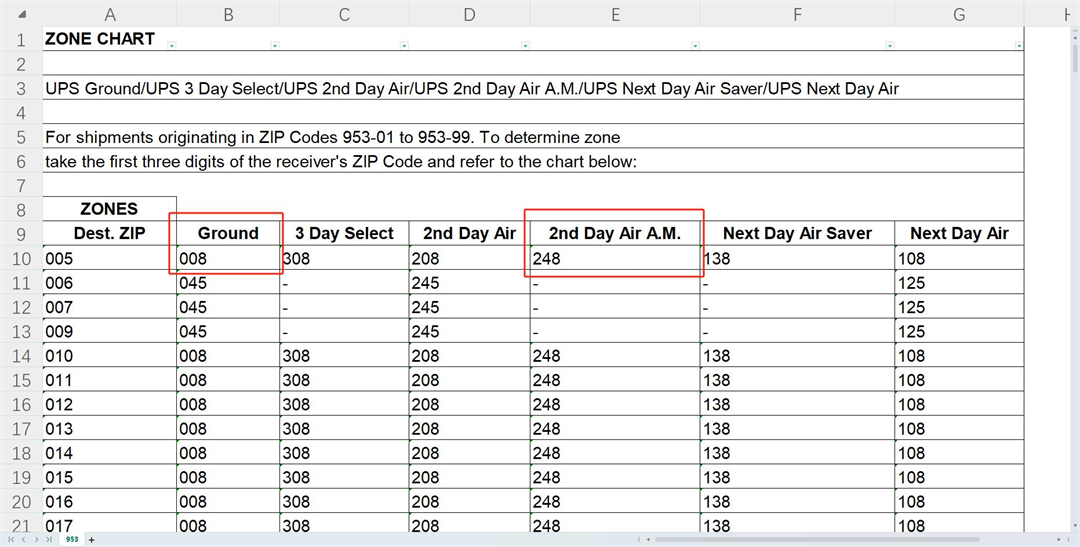Click the previous sheet navigation arrow

[23, 539]
